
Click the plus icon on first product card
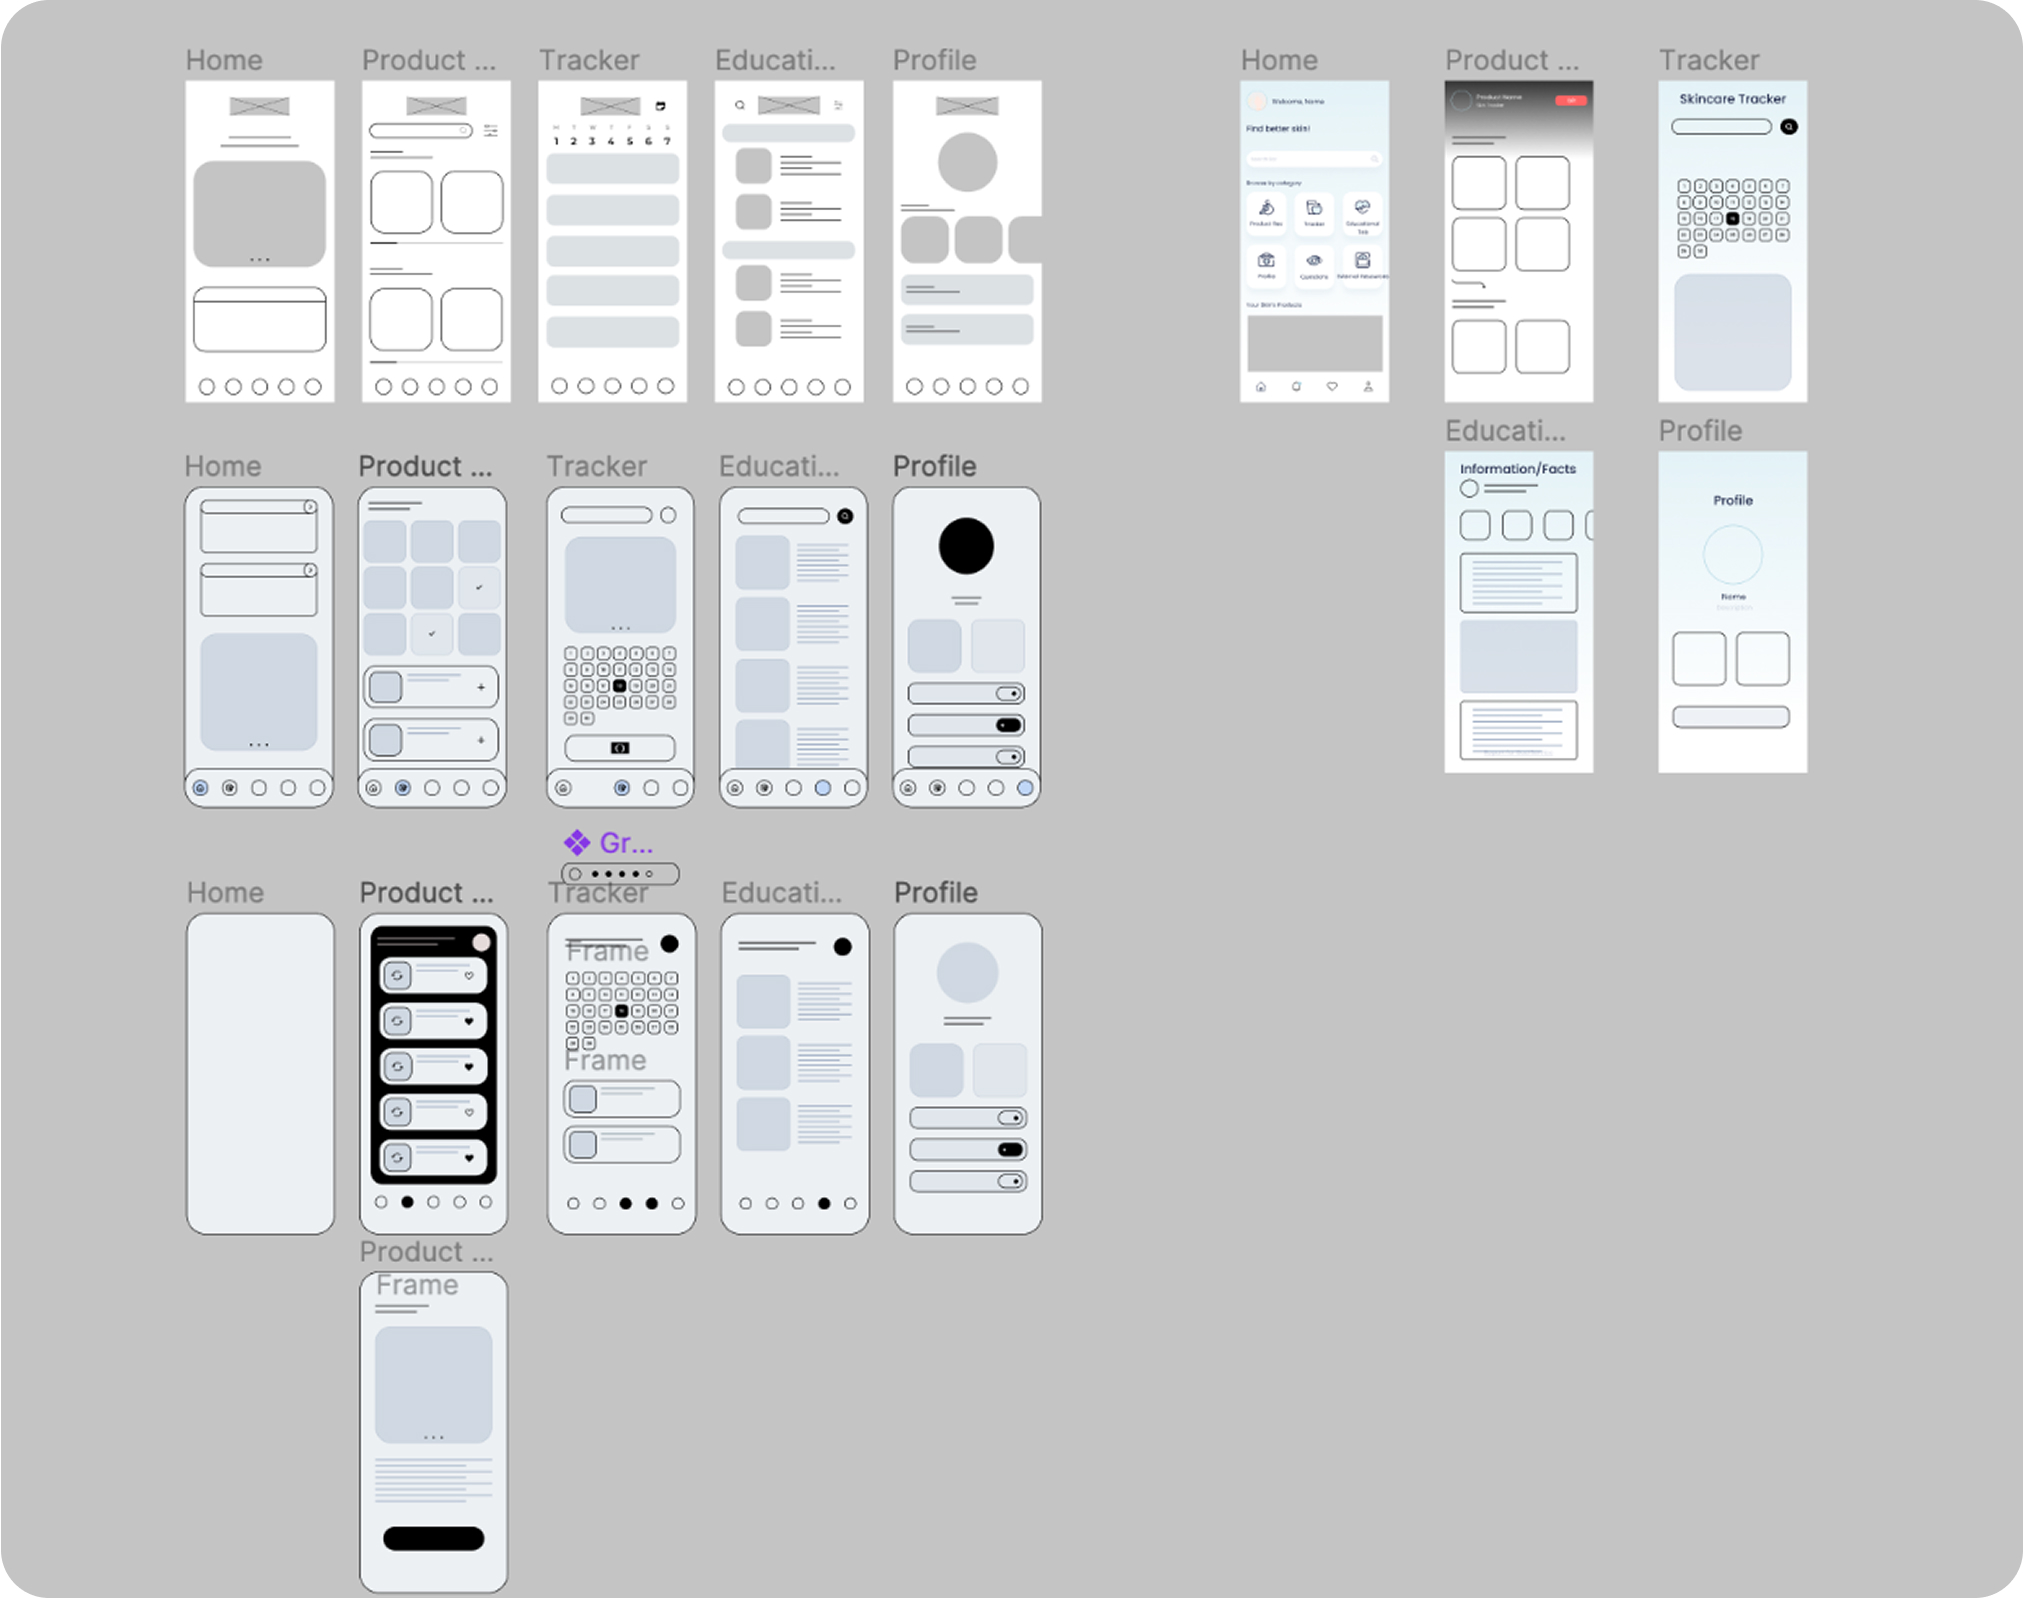click(x=481, y=687)
